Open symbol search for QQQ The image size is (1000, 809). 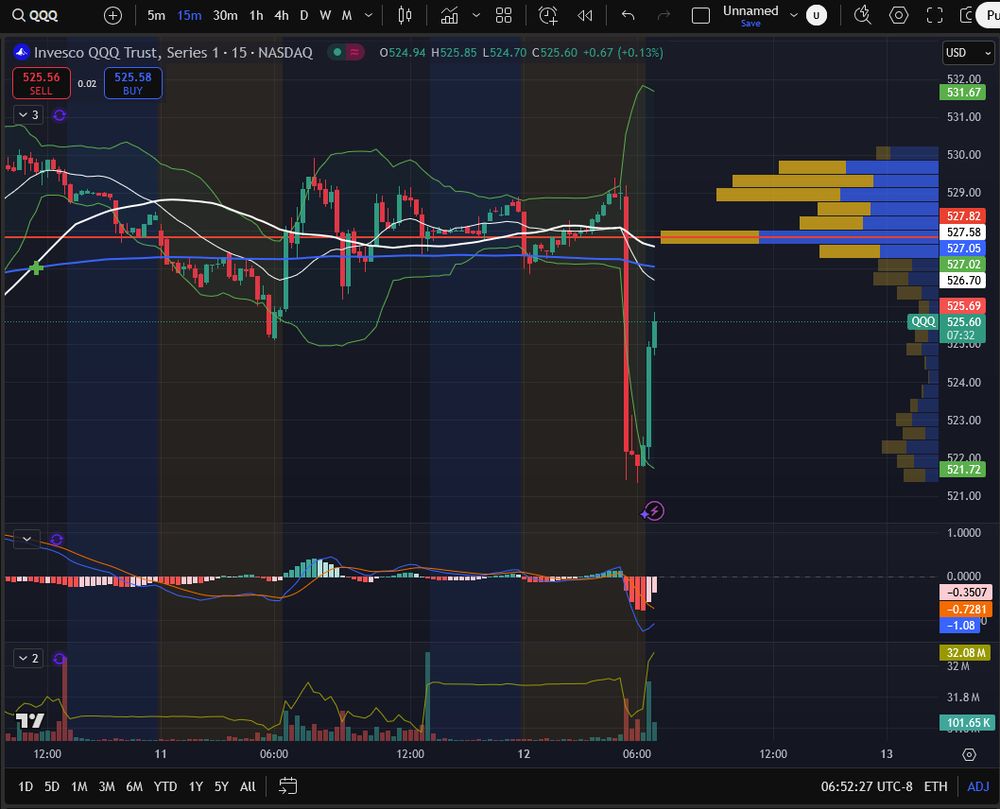[x=35, y=15]
